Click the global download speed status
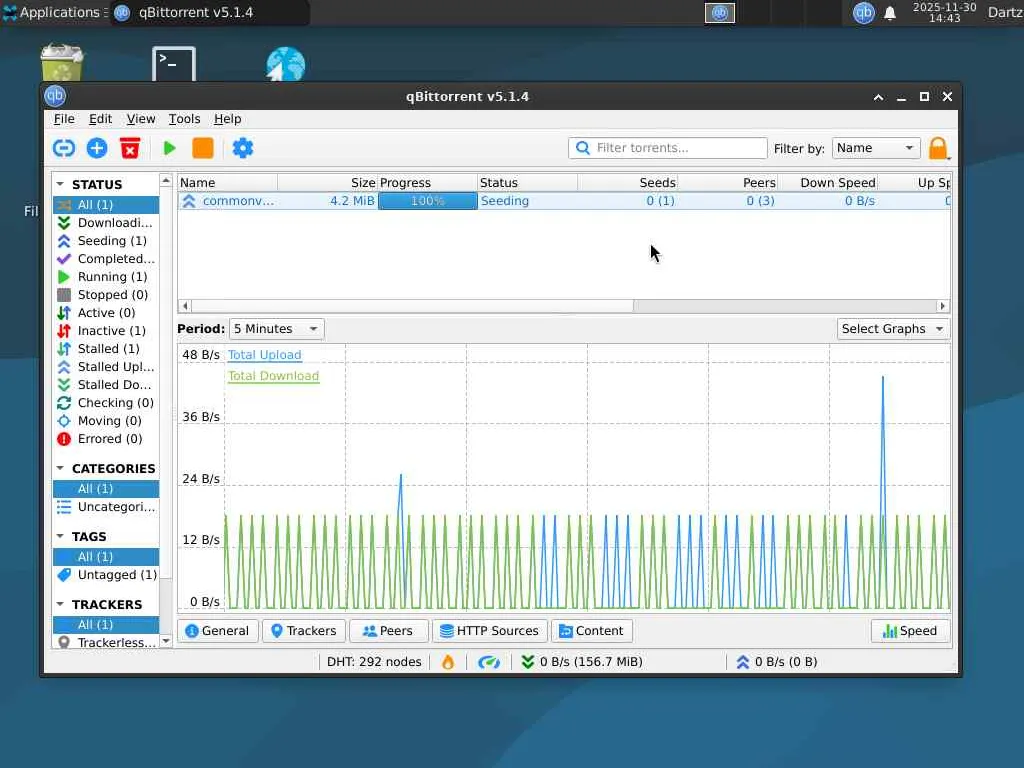Image resolution: width=1024 pixels, height=768 pixels. (582, 662)
